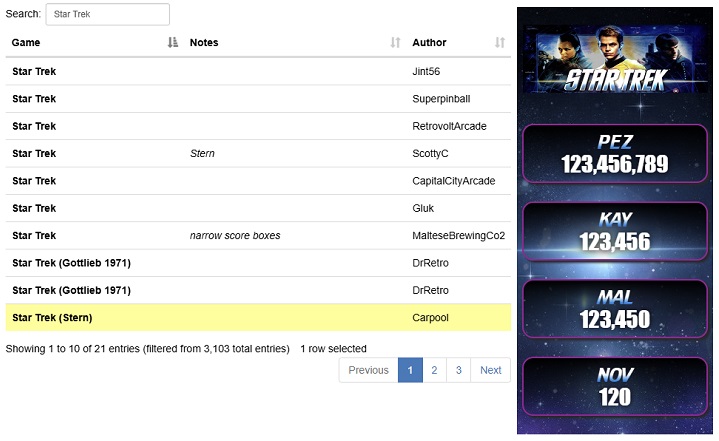Click into the Search input field
This screenshot has height=441, width=719.
click(107, 14)
